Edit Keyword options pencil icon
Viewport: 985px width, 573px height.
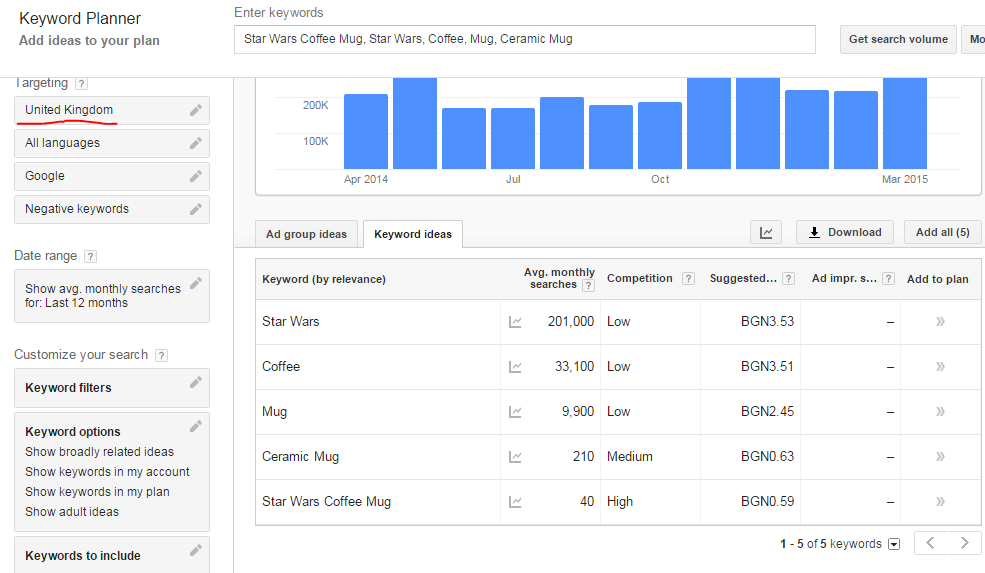[x=196, y=426]
